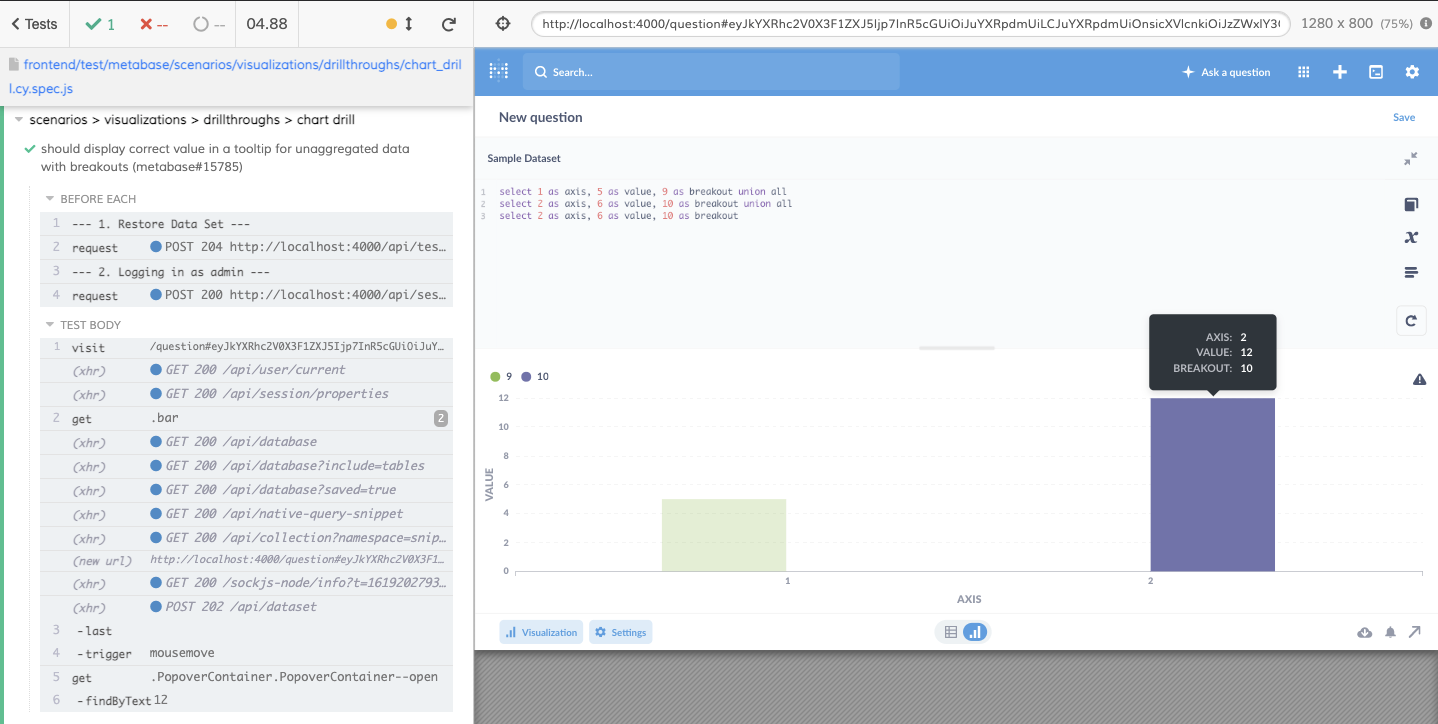Refresh the query with the circular arrow
Viewport: 1438px width, 724px height.
point(1411,320)
